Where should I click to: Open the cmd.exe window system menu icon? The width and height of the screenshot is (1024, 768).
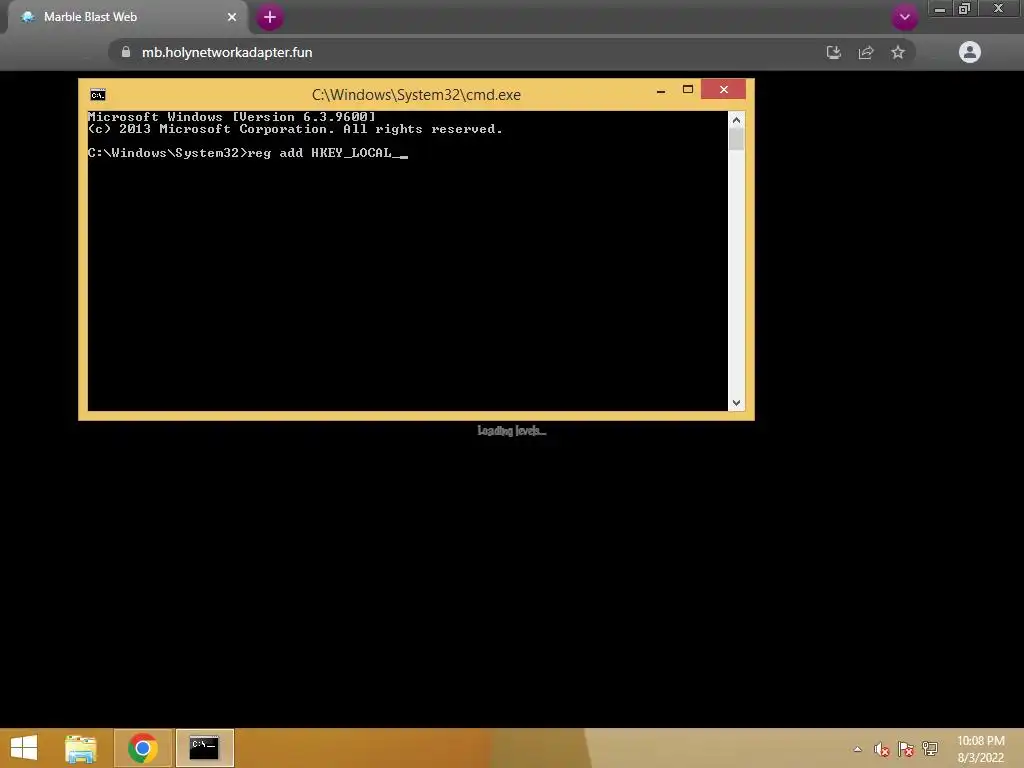tap(98, 95)
